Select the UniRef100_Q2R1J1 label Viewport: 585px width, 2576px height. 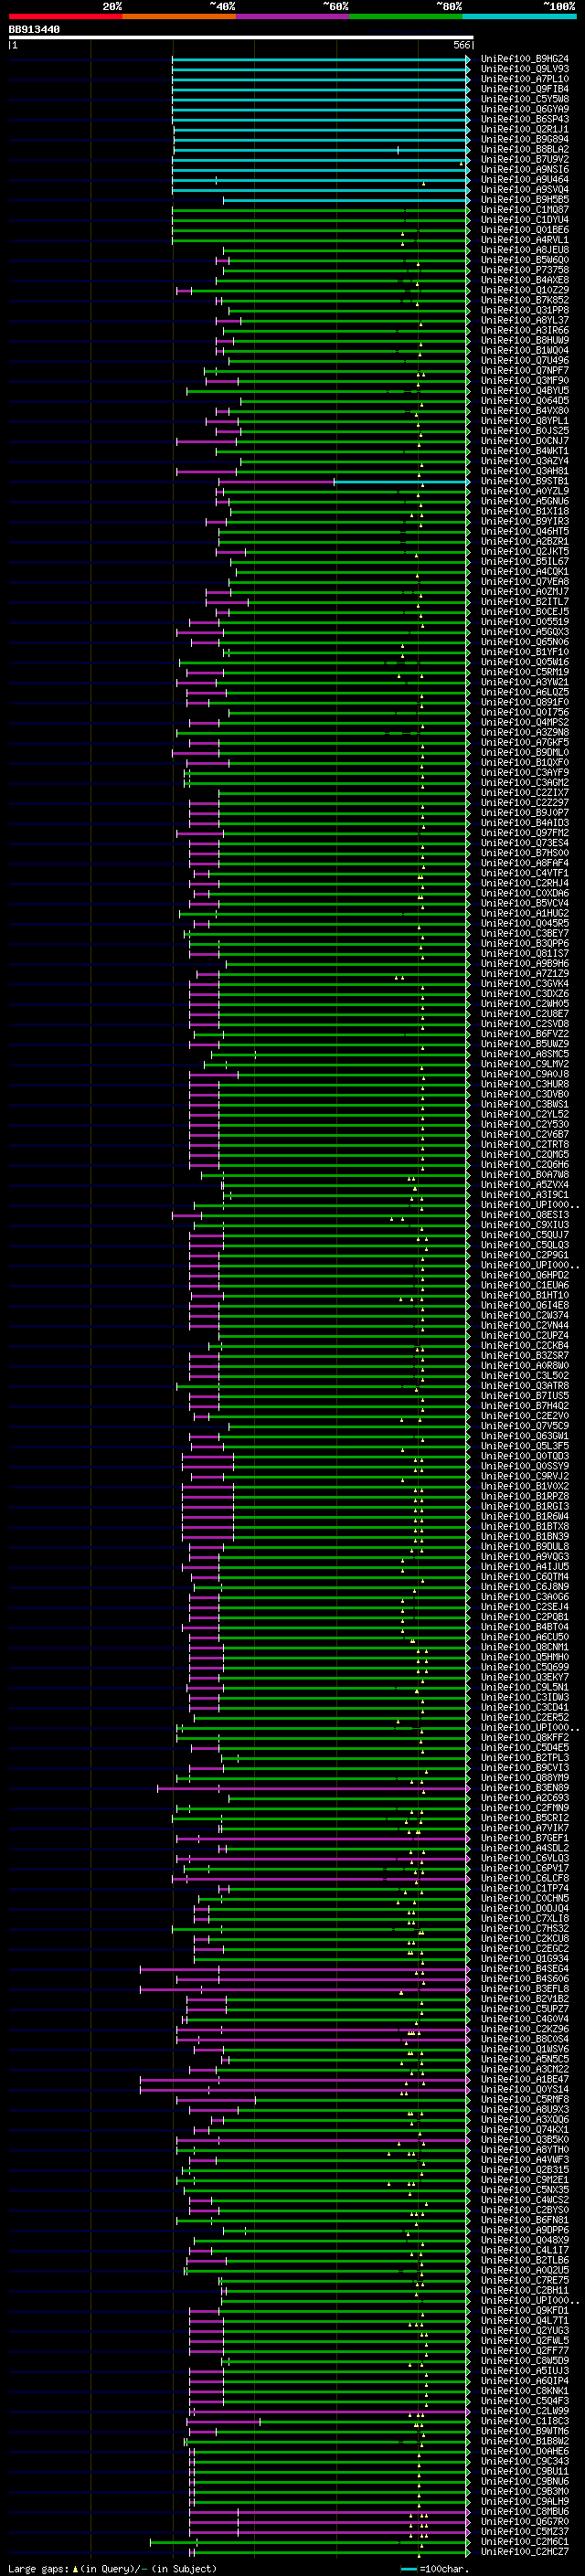click(524, 129)
